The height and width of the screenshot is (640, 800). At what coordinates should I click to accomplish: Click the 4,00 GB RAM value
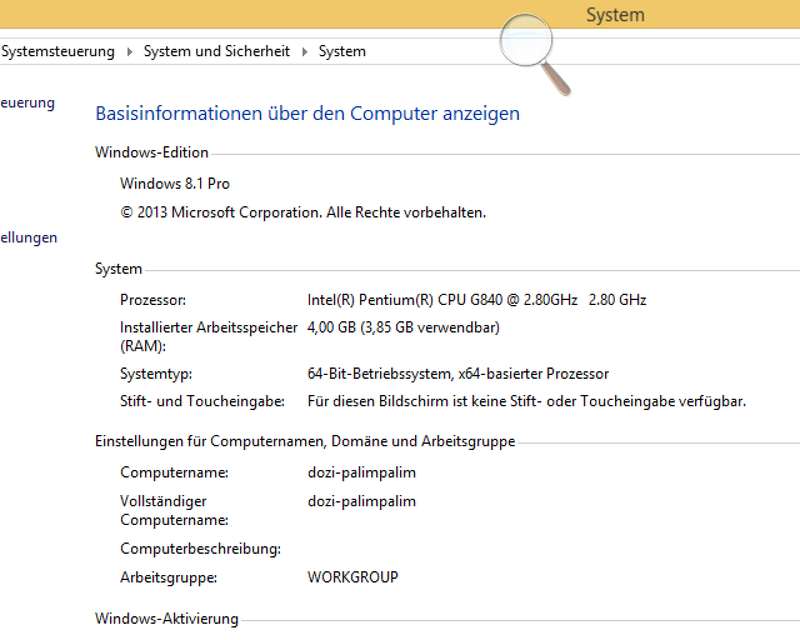click(x=403, y=327)
